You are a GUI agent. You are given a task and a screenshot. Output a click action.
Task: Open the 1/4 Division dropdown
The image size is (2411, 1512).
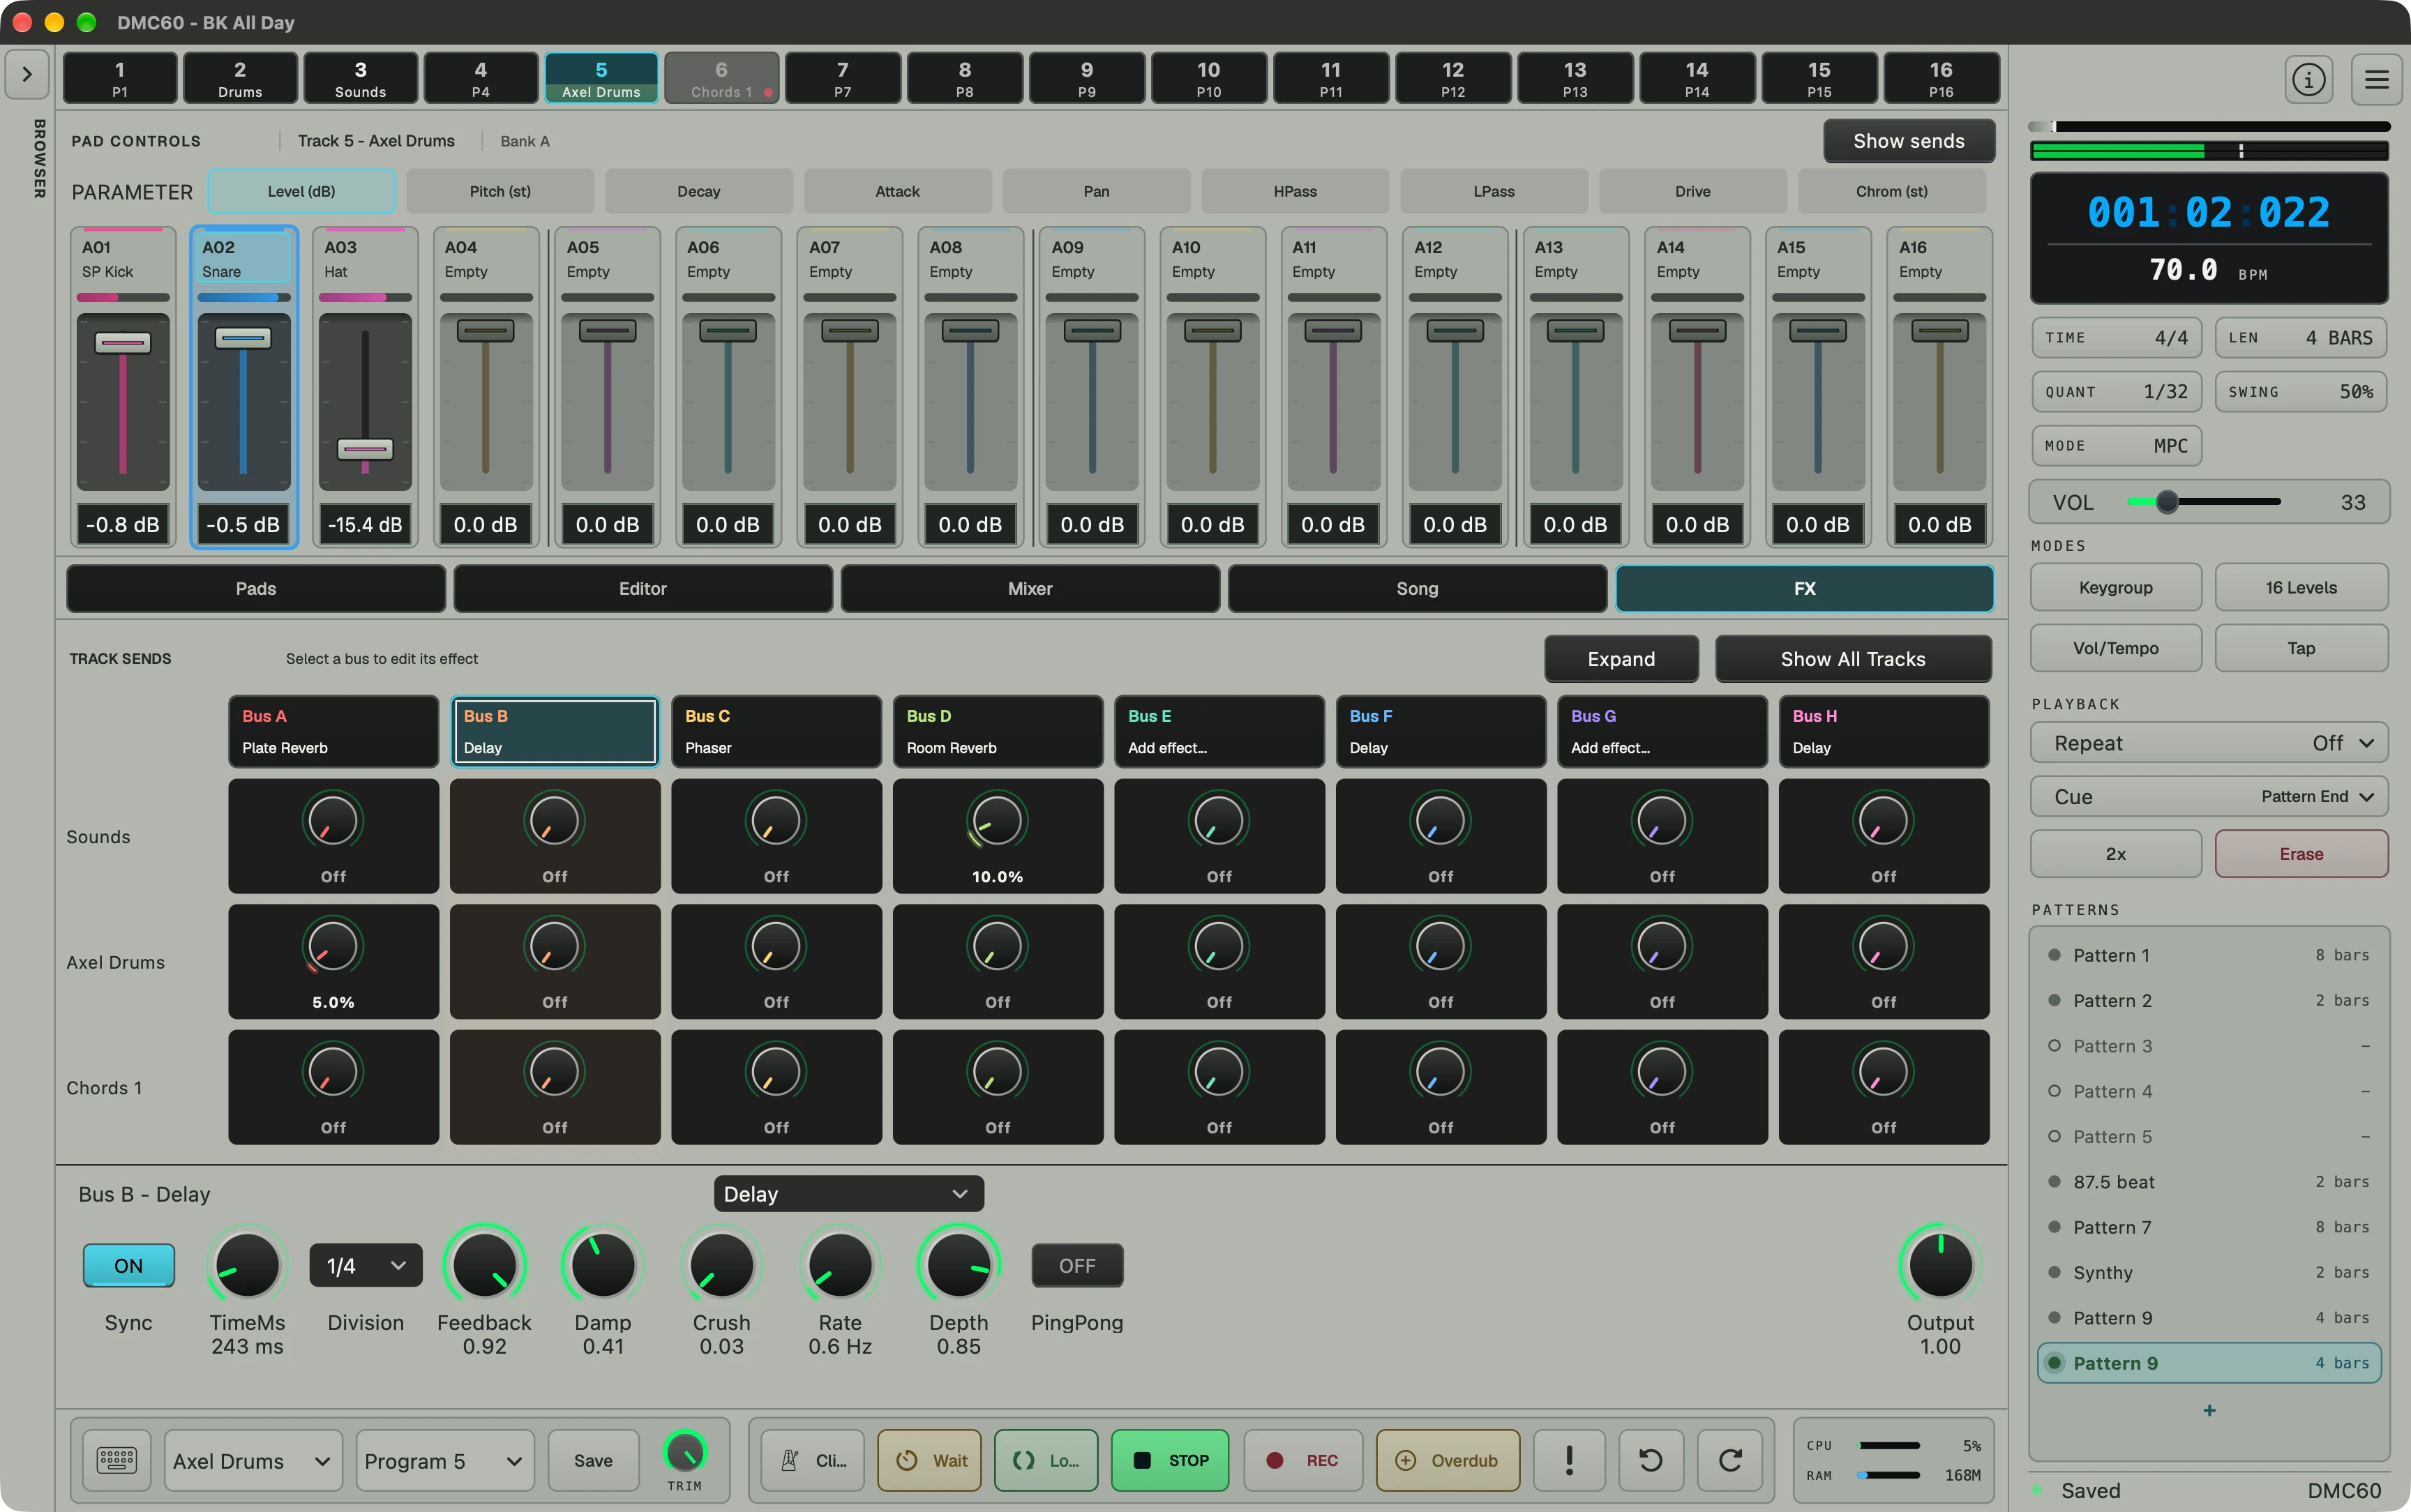coord(366,1265)
